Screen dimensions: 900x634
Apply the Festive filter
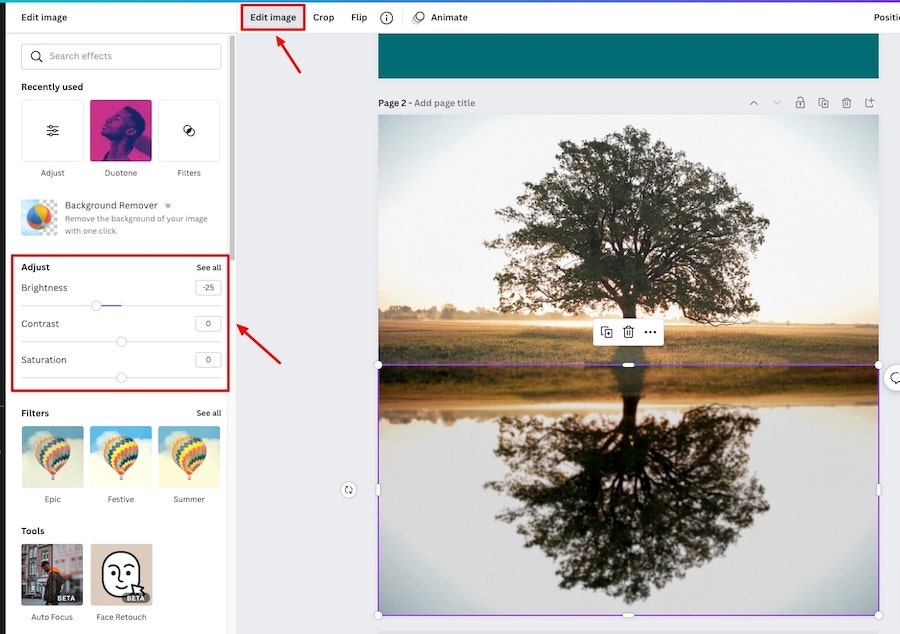[121, 457]
